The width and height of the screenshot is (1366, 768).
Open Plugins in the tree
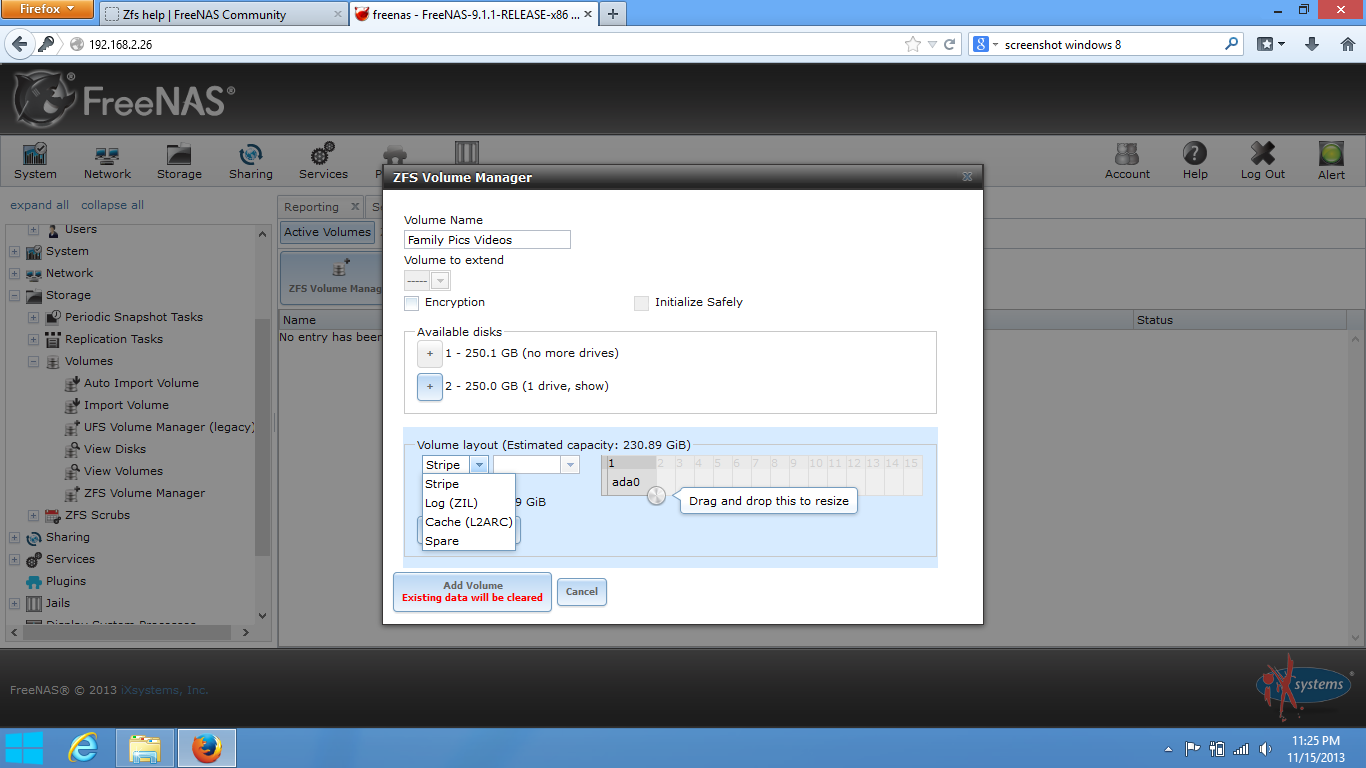pyautogui.click(x=66, y=581)
